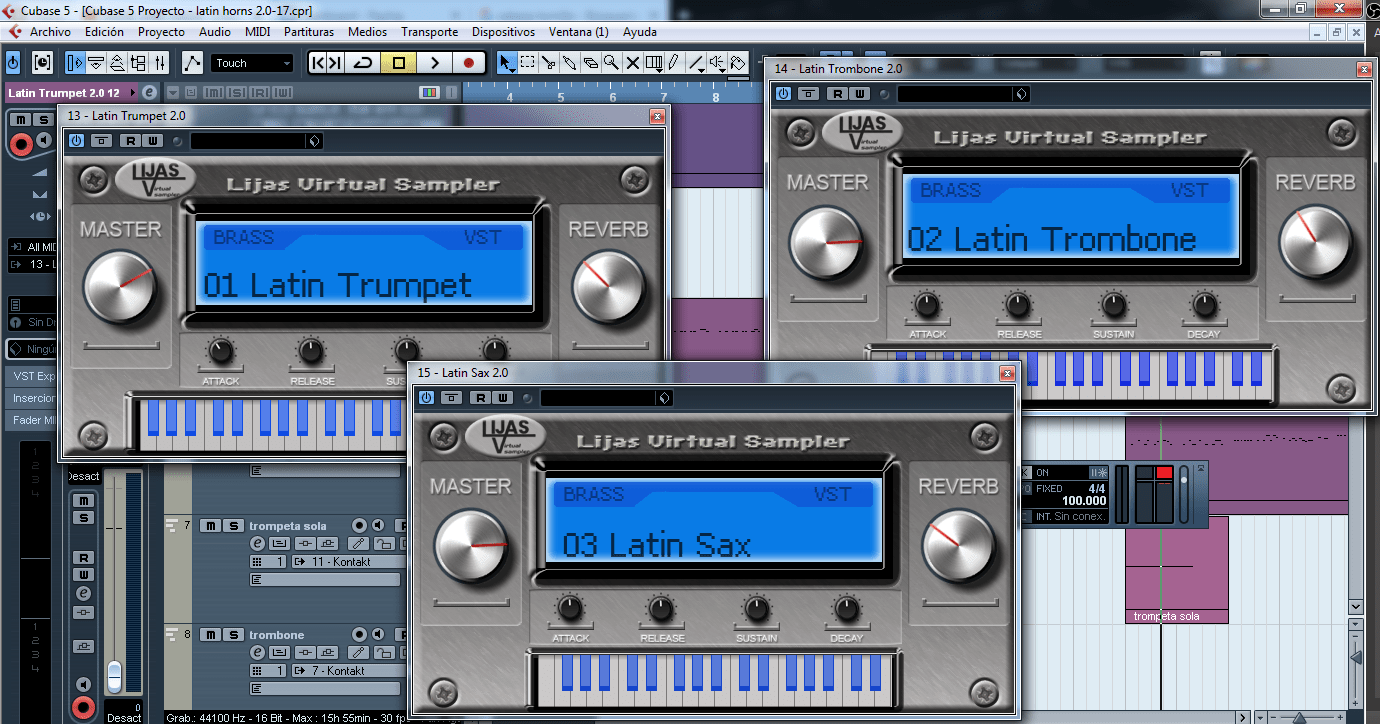Mute the trompeta sola track

212,524
